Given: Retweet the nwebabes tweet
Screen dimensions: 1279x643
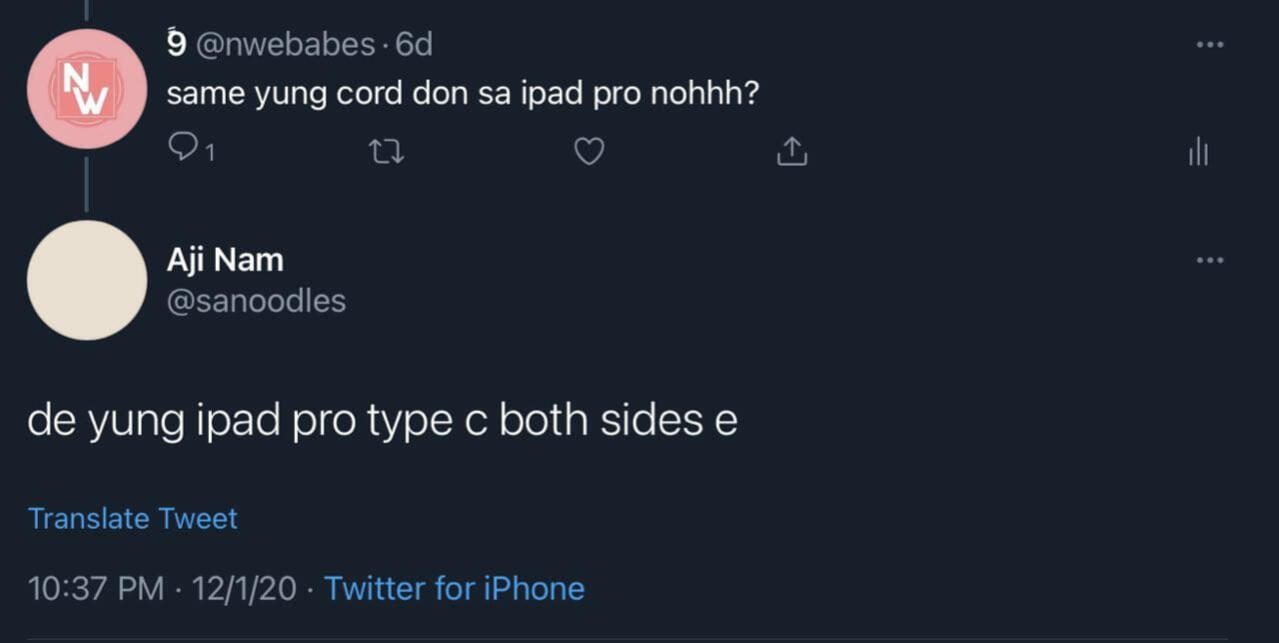Looking at the screenshot, I should coord(387,152).
